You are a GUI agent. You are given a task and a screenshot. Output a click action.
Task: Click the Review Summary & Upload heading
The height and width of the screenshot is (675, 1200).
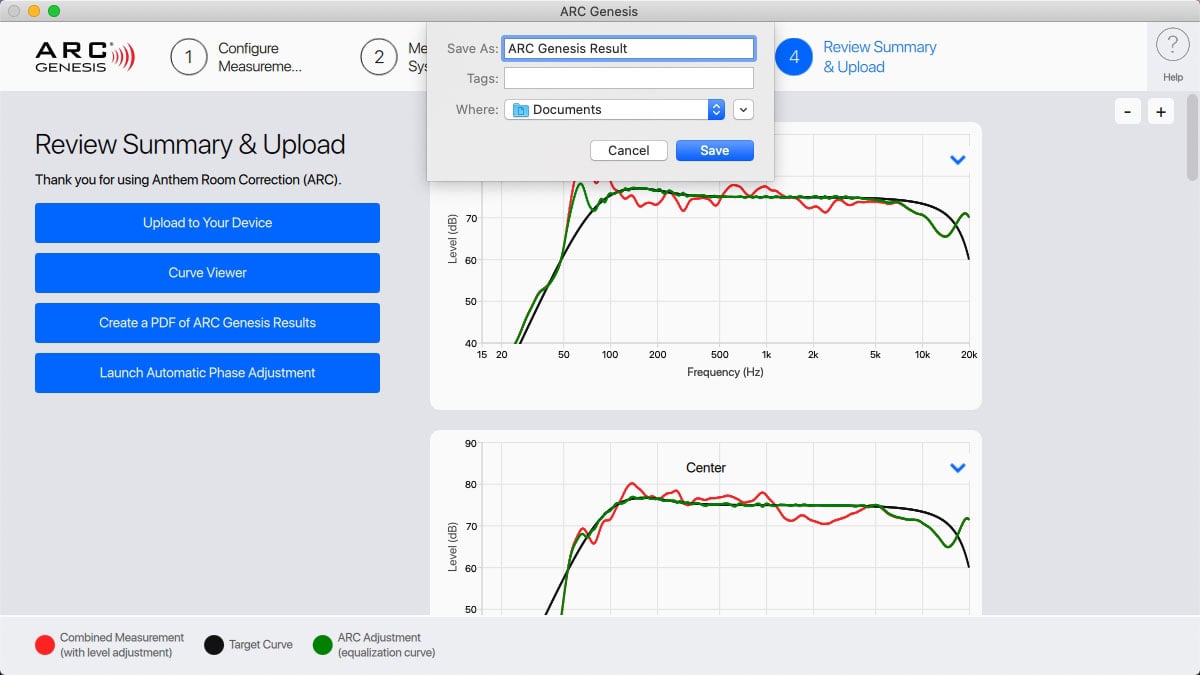[190, 145]
